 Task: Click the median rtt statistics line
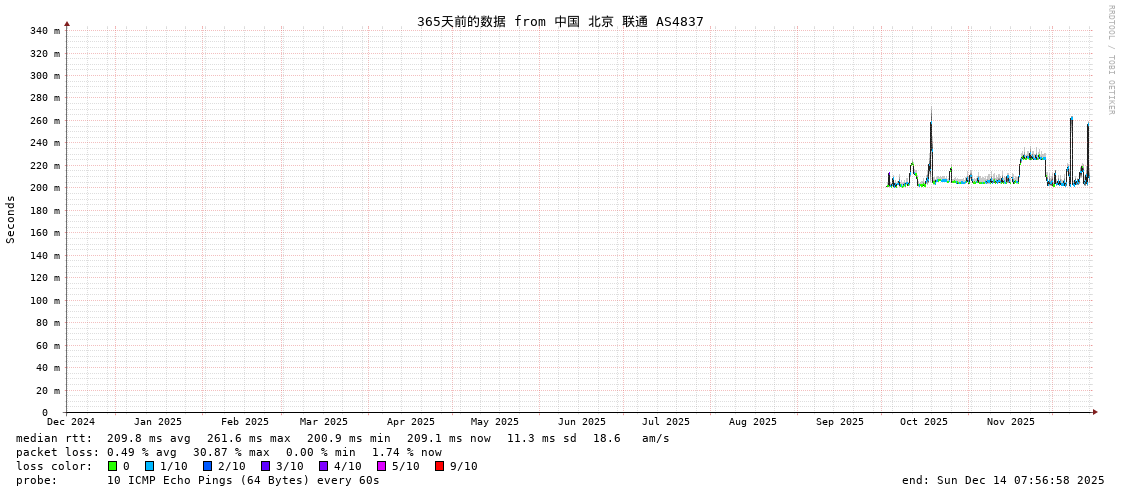342,438
